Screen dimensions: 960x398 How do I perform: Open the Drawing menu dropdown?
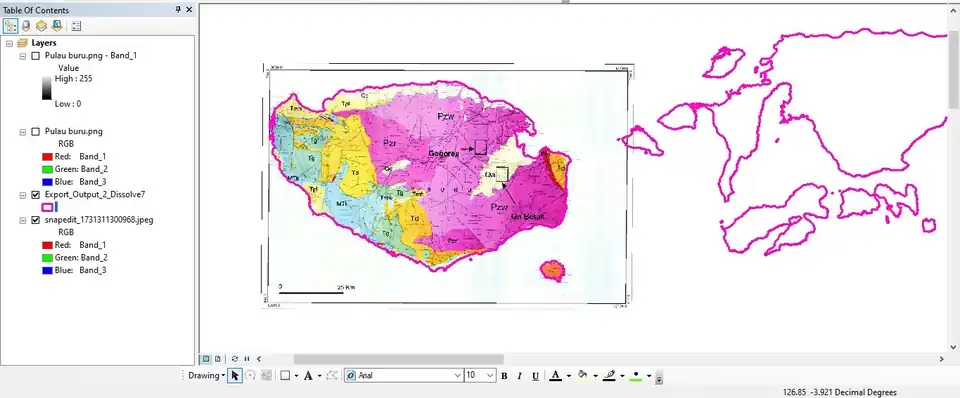point(206,375)
